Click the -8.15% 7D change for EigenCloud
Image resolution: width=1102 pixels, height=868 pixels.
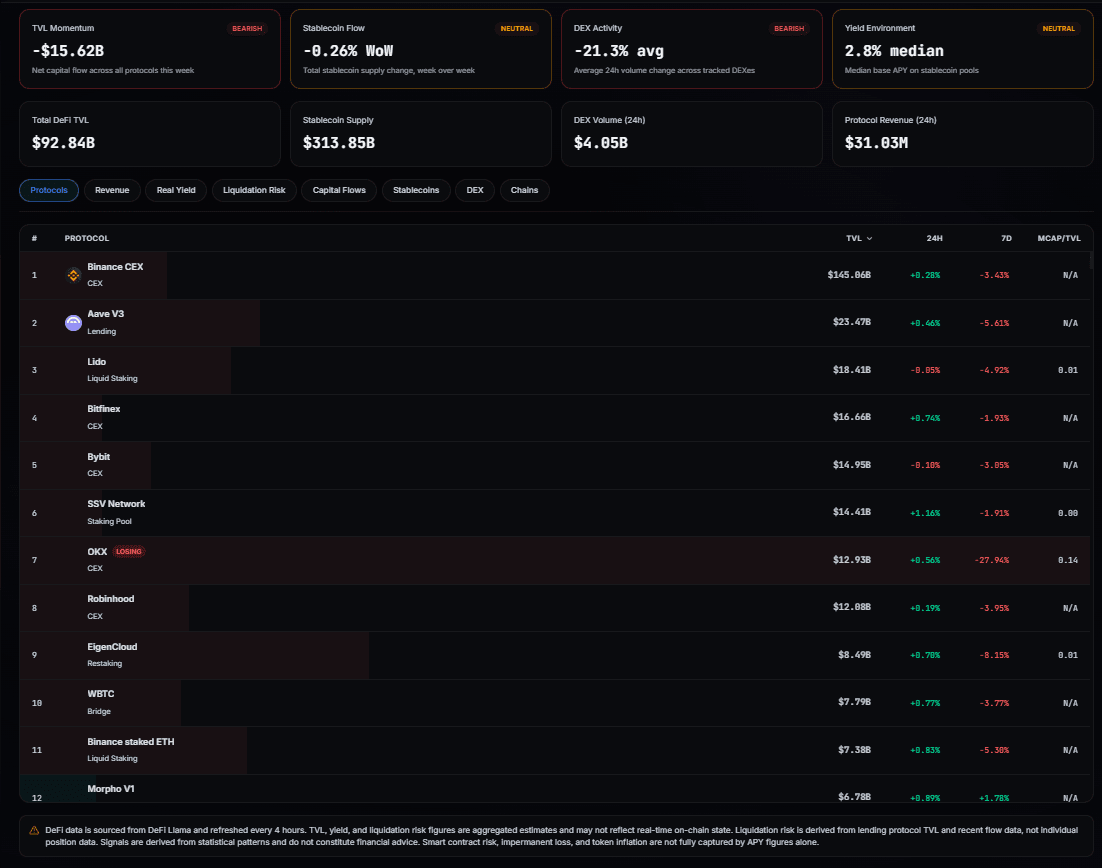tap(994, 655)
